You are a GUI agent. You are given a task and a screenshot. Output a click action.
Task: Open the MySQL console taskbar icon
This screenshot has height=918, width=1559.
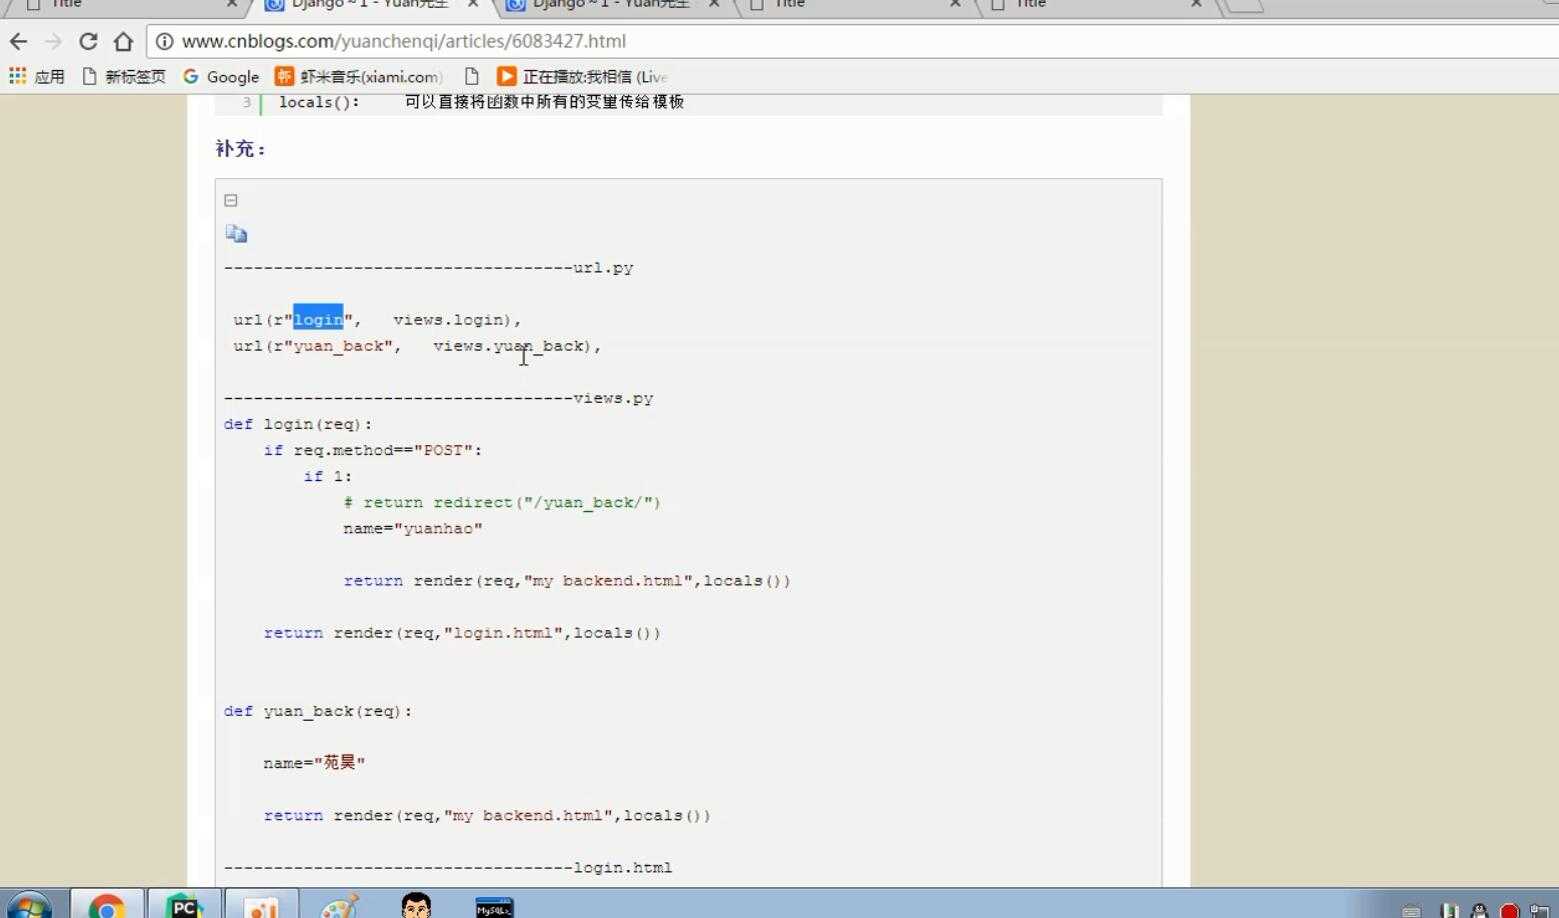coord(494,906)
